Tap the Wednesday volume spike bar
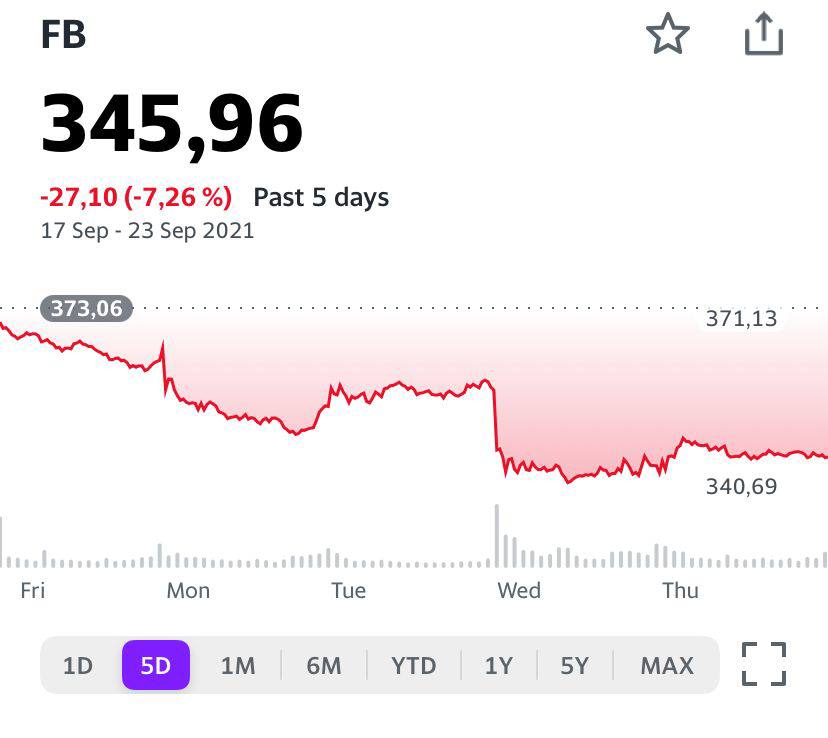Viewport: 828px width, 738px height. [x=496, y=536]
